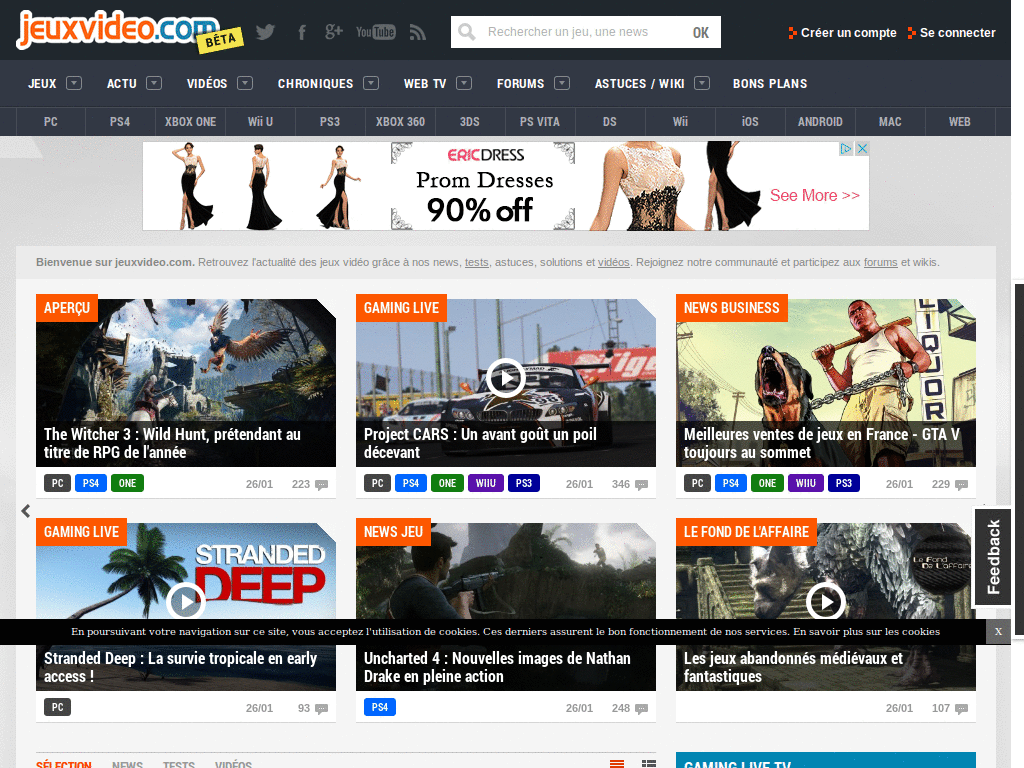Expand the FORUMS menu dropdown arrow
1024x768 pixels.
pos(562,83)
